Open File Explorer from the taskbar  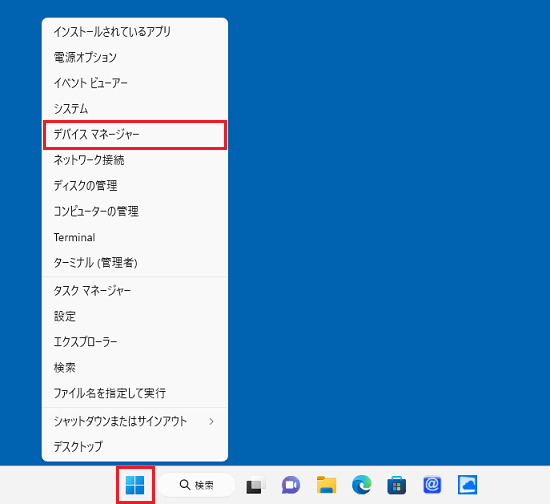tap(326, 485)
